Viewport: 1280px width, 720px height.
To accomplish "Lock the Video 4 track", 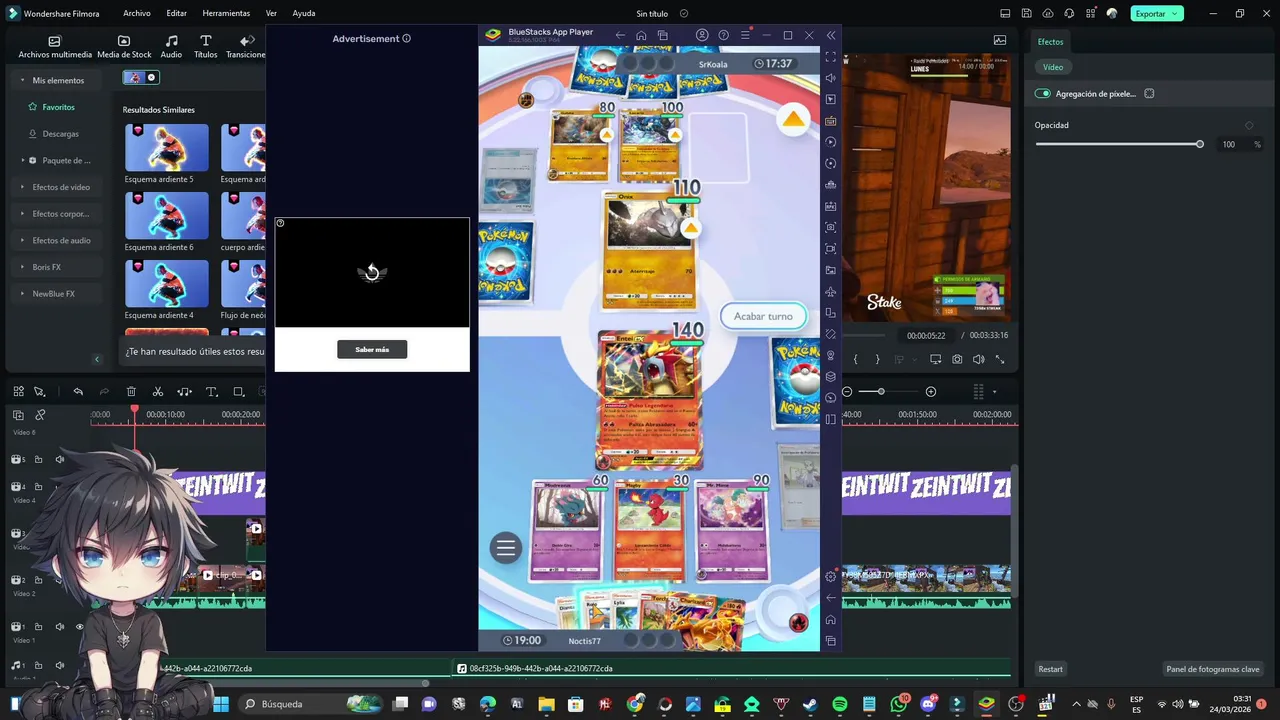I will pos(38,487).
